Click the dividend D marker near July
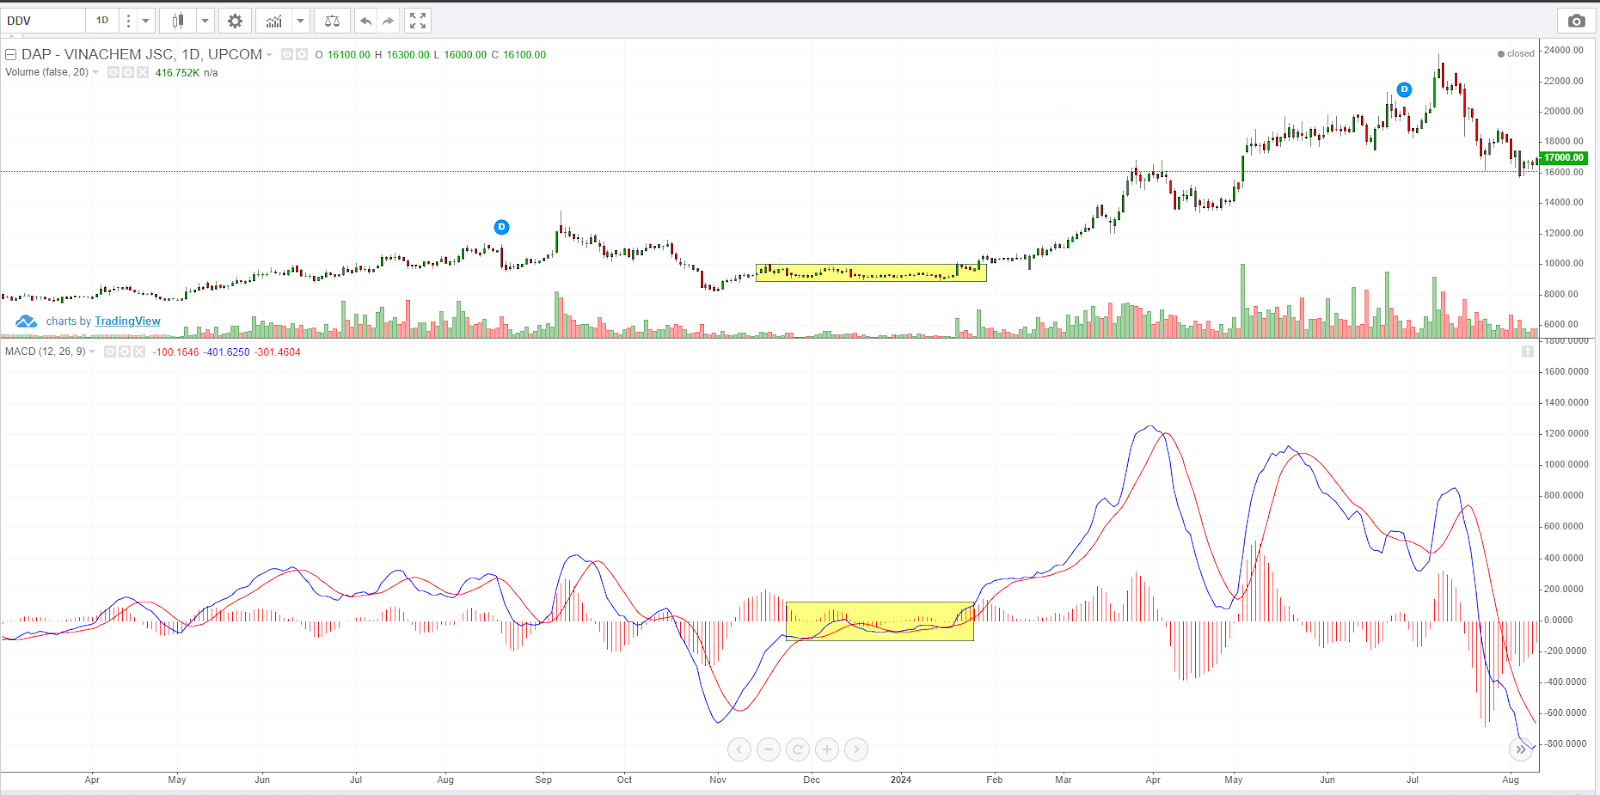1600x795 pixels. point(1404,89)
